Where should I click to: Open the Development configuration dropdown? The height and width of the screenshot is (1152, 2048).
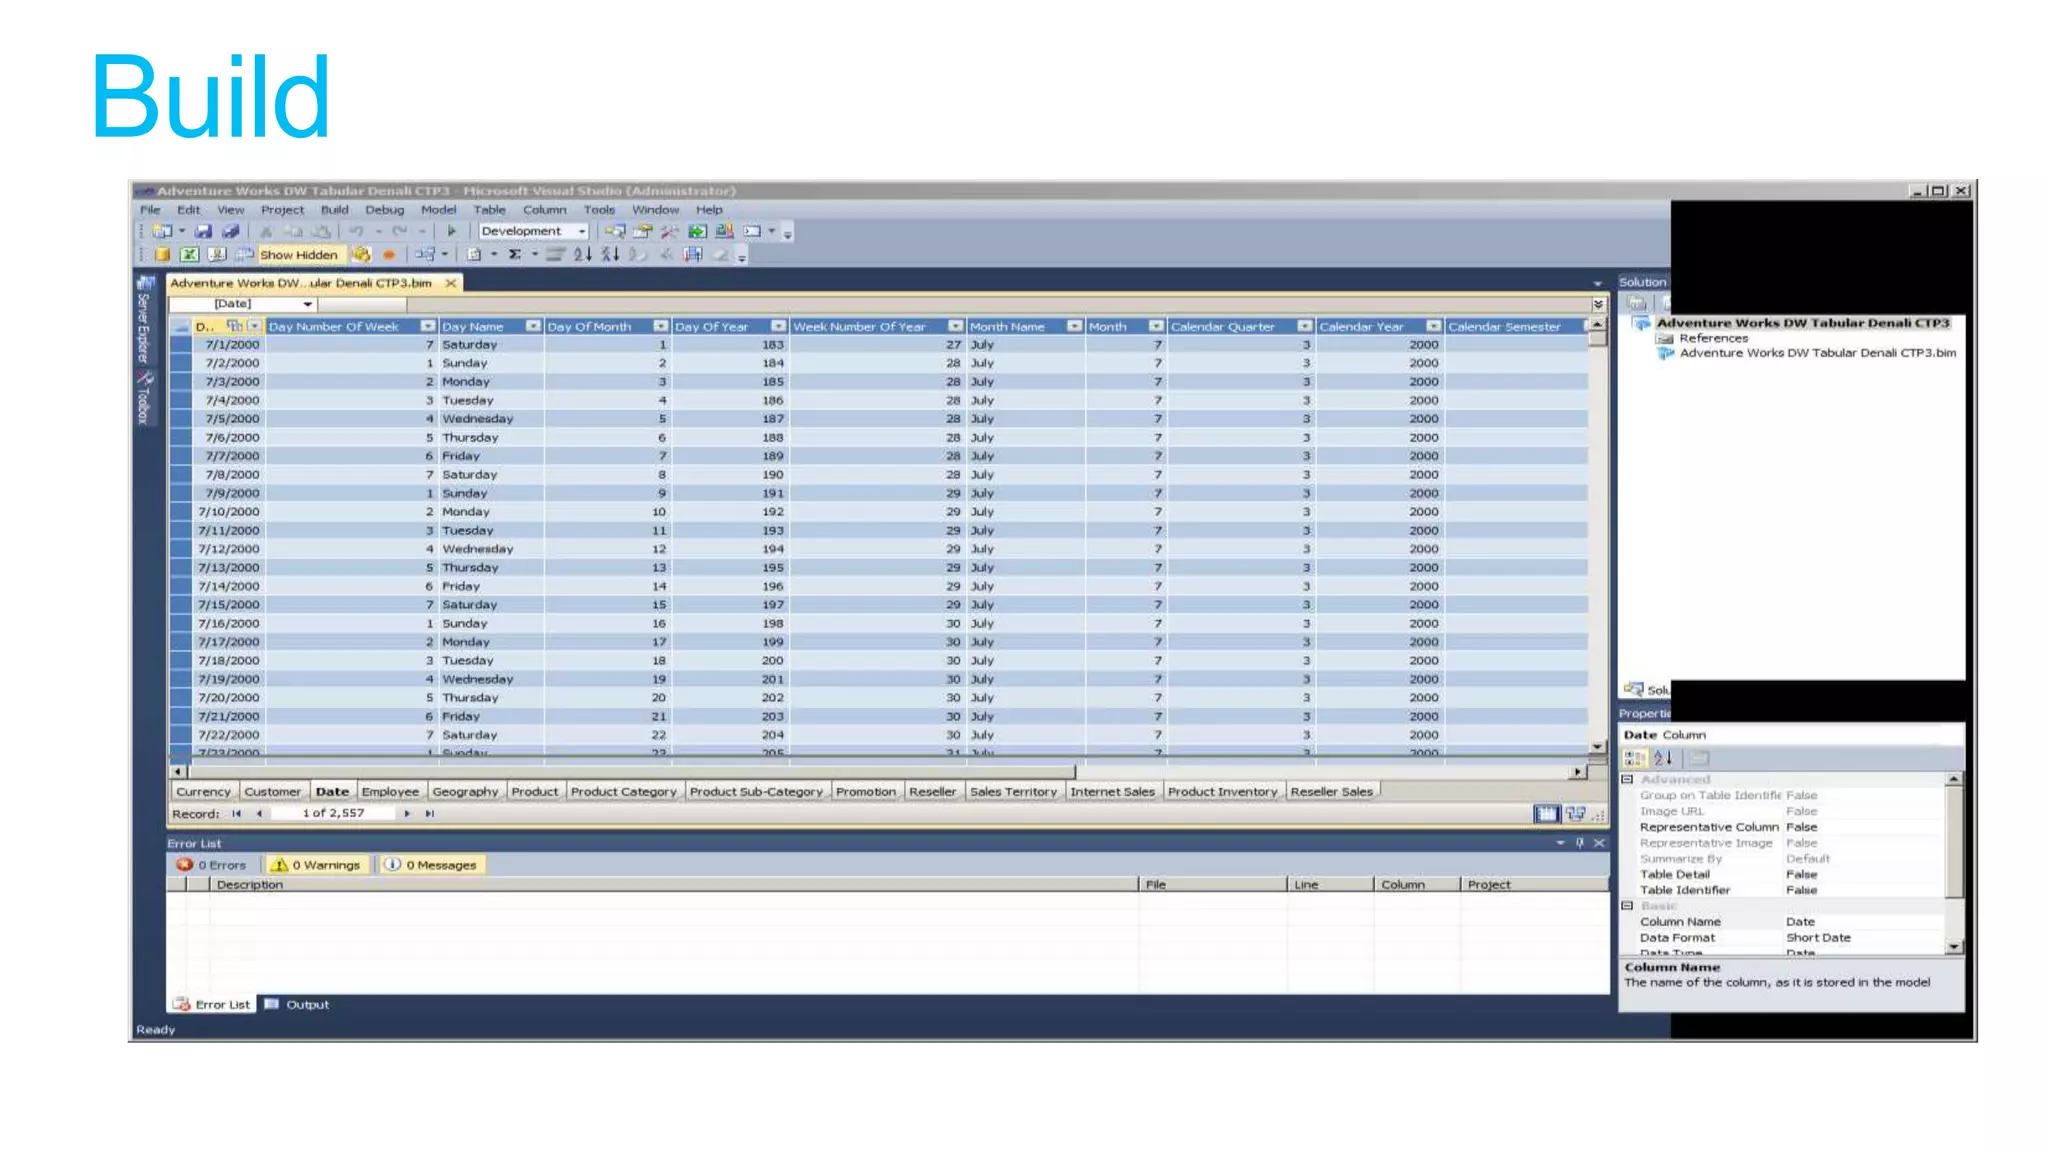[582, 231]
